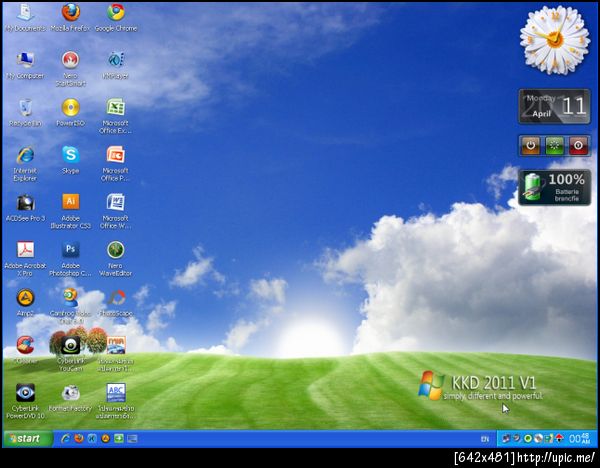
Task: Select the ACDSee Pro 3 icon
Action: (25, 208)
